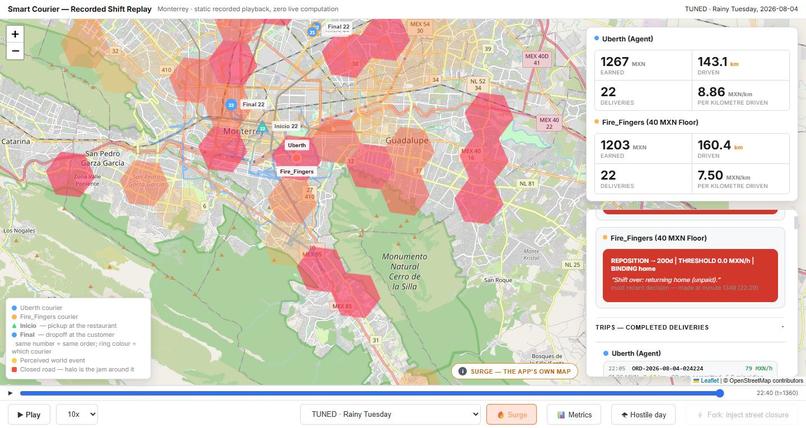The width and height of the screenshot is (806, 428).
Task: Collapse the TRIPS — COMPLETED DELIVERIES section
Action: tap(690, 327)
